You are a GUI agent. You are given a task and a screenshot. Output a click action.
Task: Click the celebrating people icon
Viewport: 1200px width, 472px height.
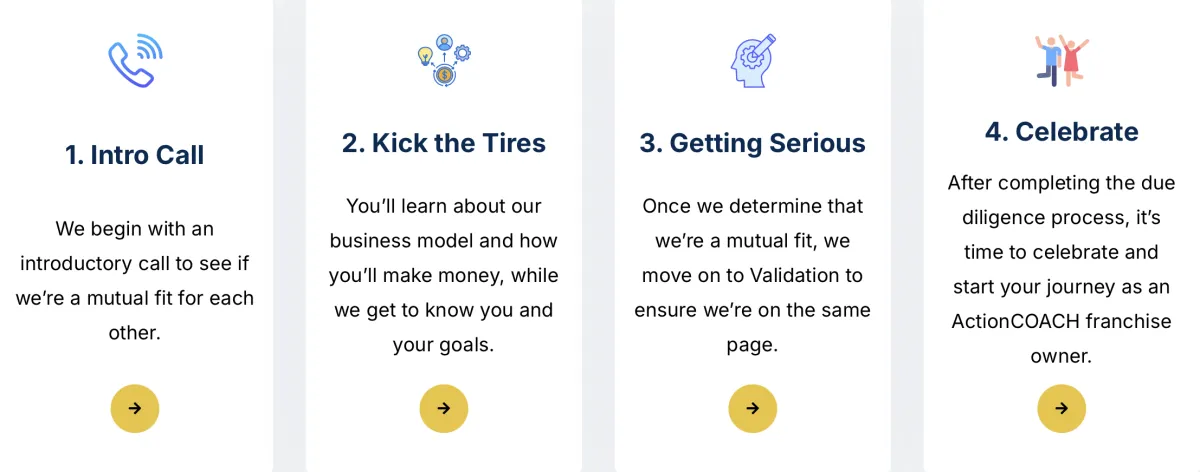(x=1061, y=58)
